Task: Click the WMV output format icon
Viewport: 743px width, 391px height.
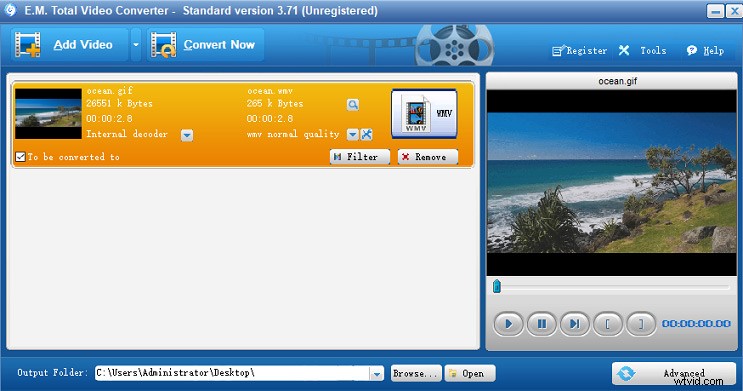Action: [x=424, y=114]
